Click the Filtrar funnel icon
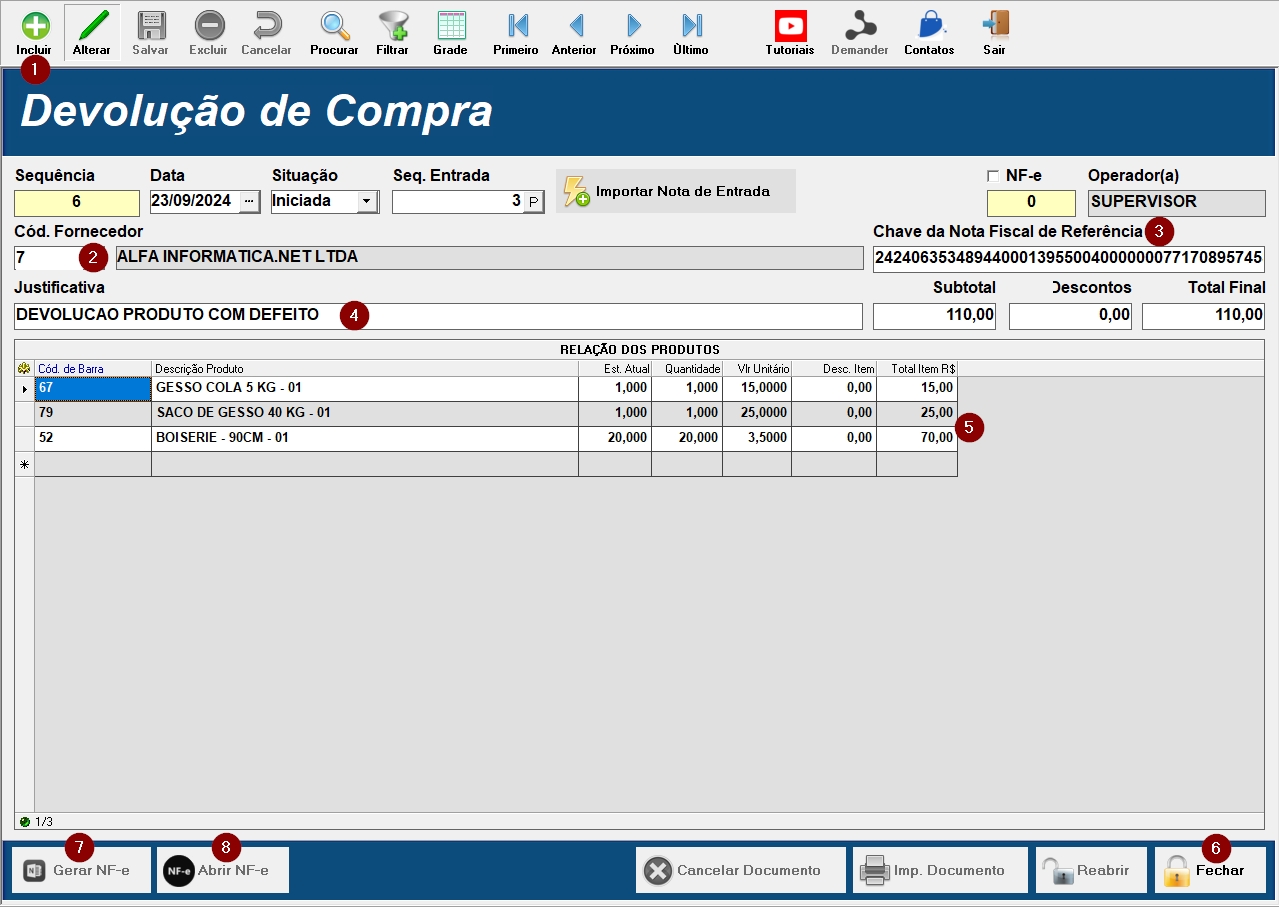 click(x=392, y=27)
